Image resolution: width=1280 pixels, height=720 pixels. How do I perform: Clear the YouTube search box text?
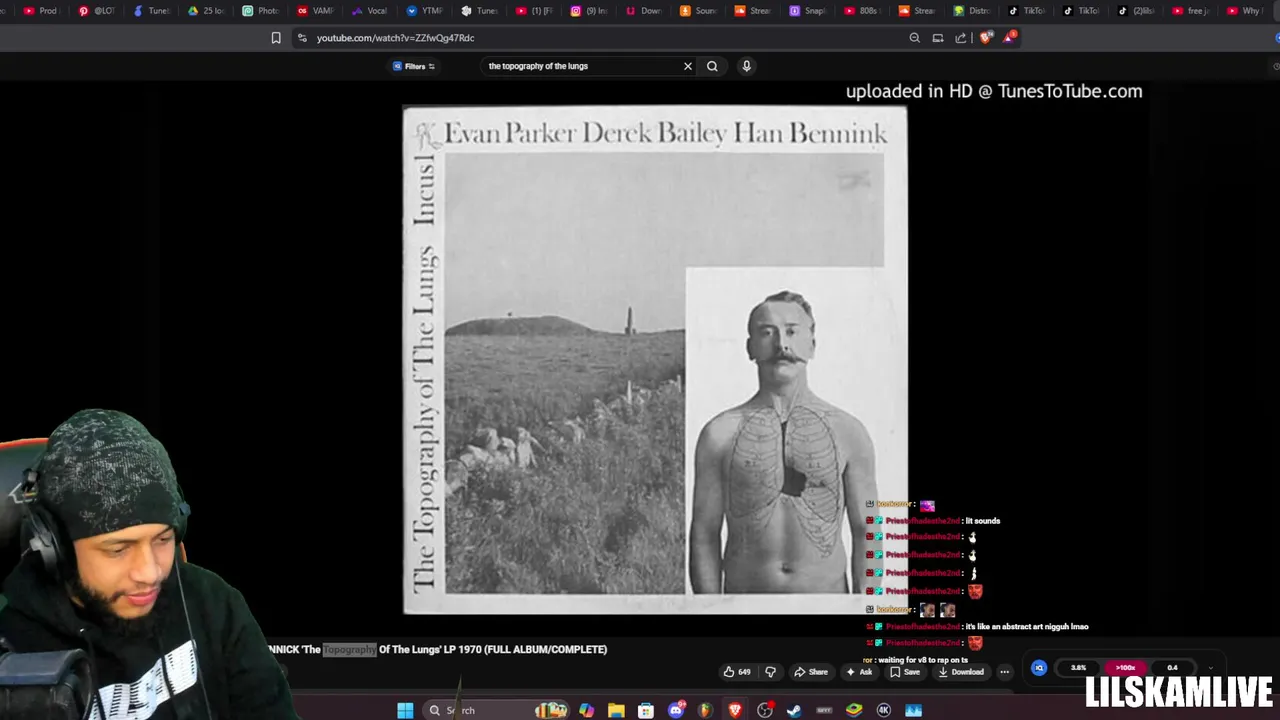pyautogui.click(x=688, y=66)
